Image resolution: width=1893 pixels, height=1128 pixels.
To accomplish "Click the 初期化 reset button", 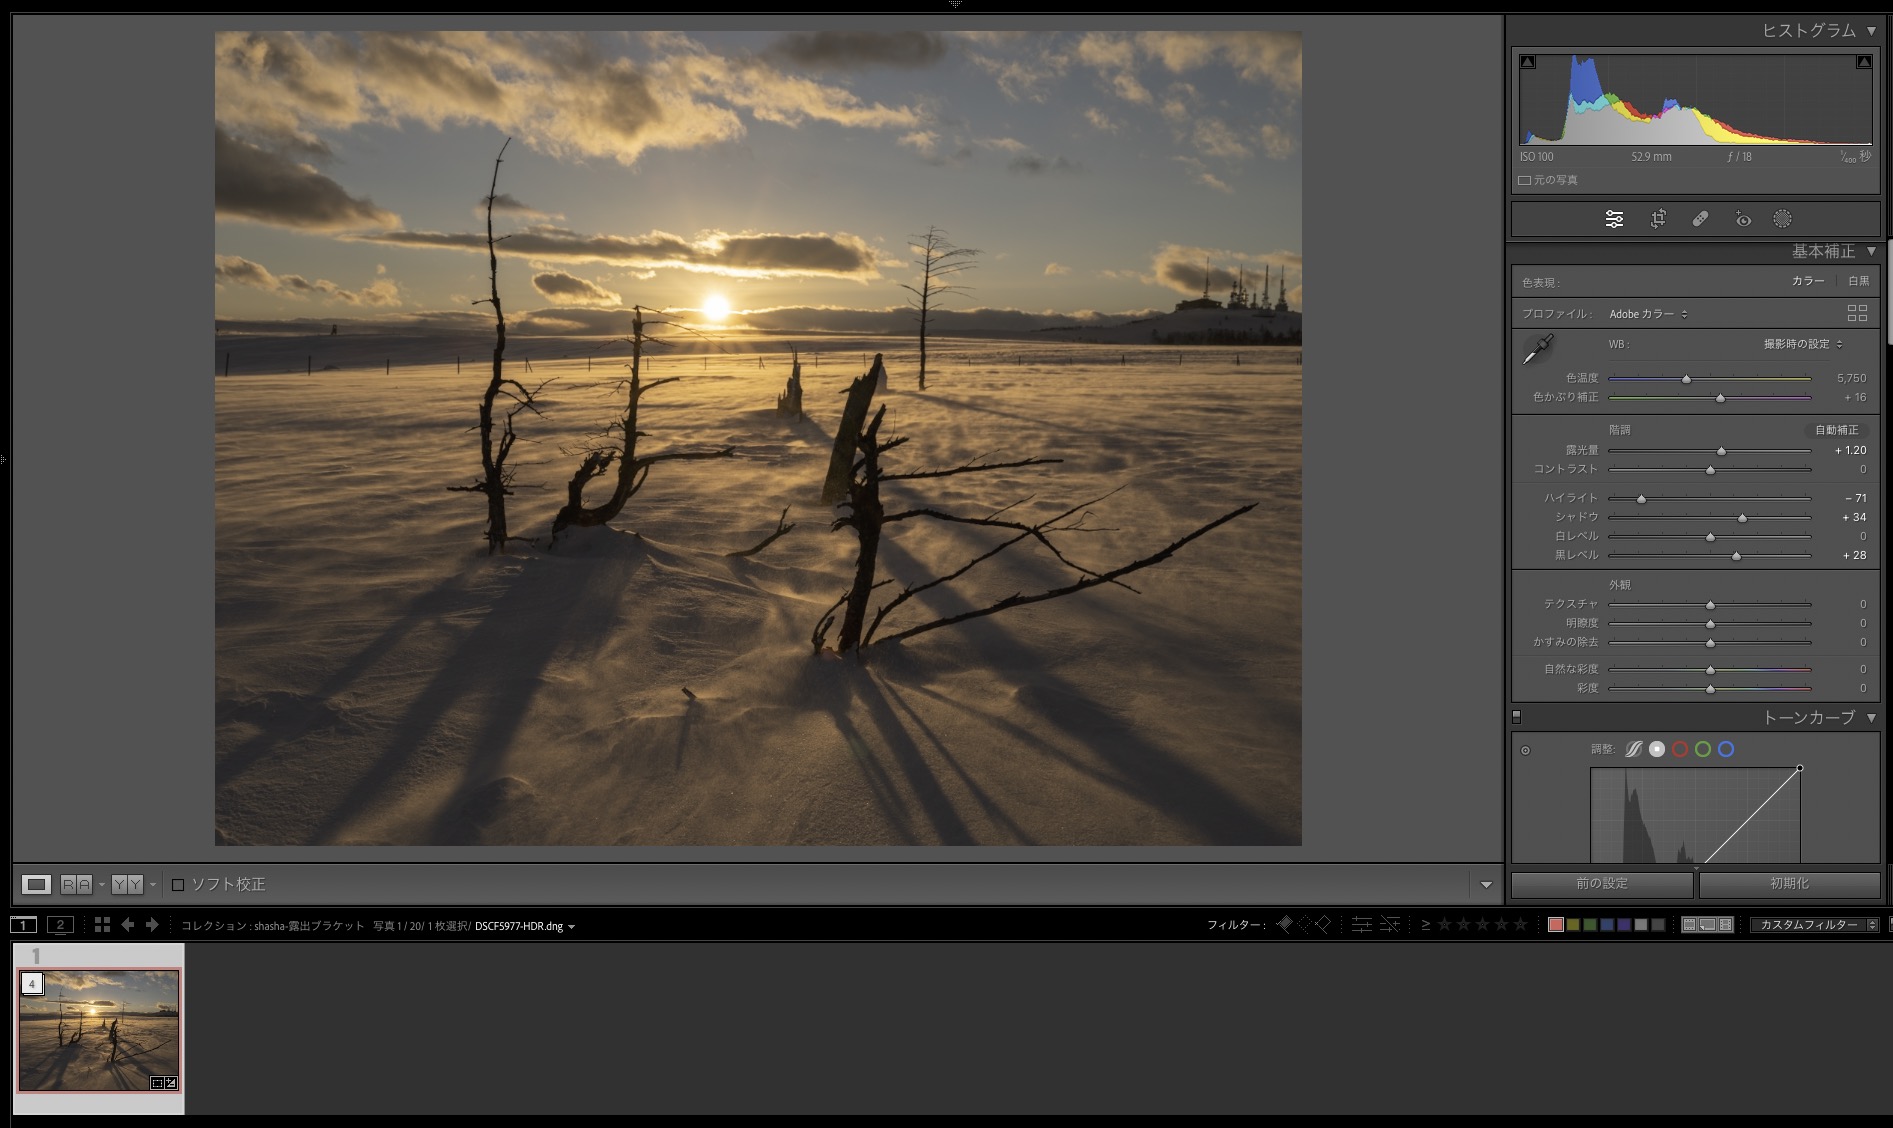I will pos(1789,884).
